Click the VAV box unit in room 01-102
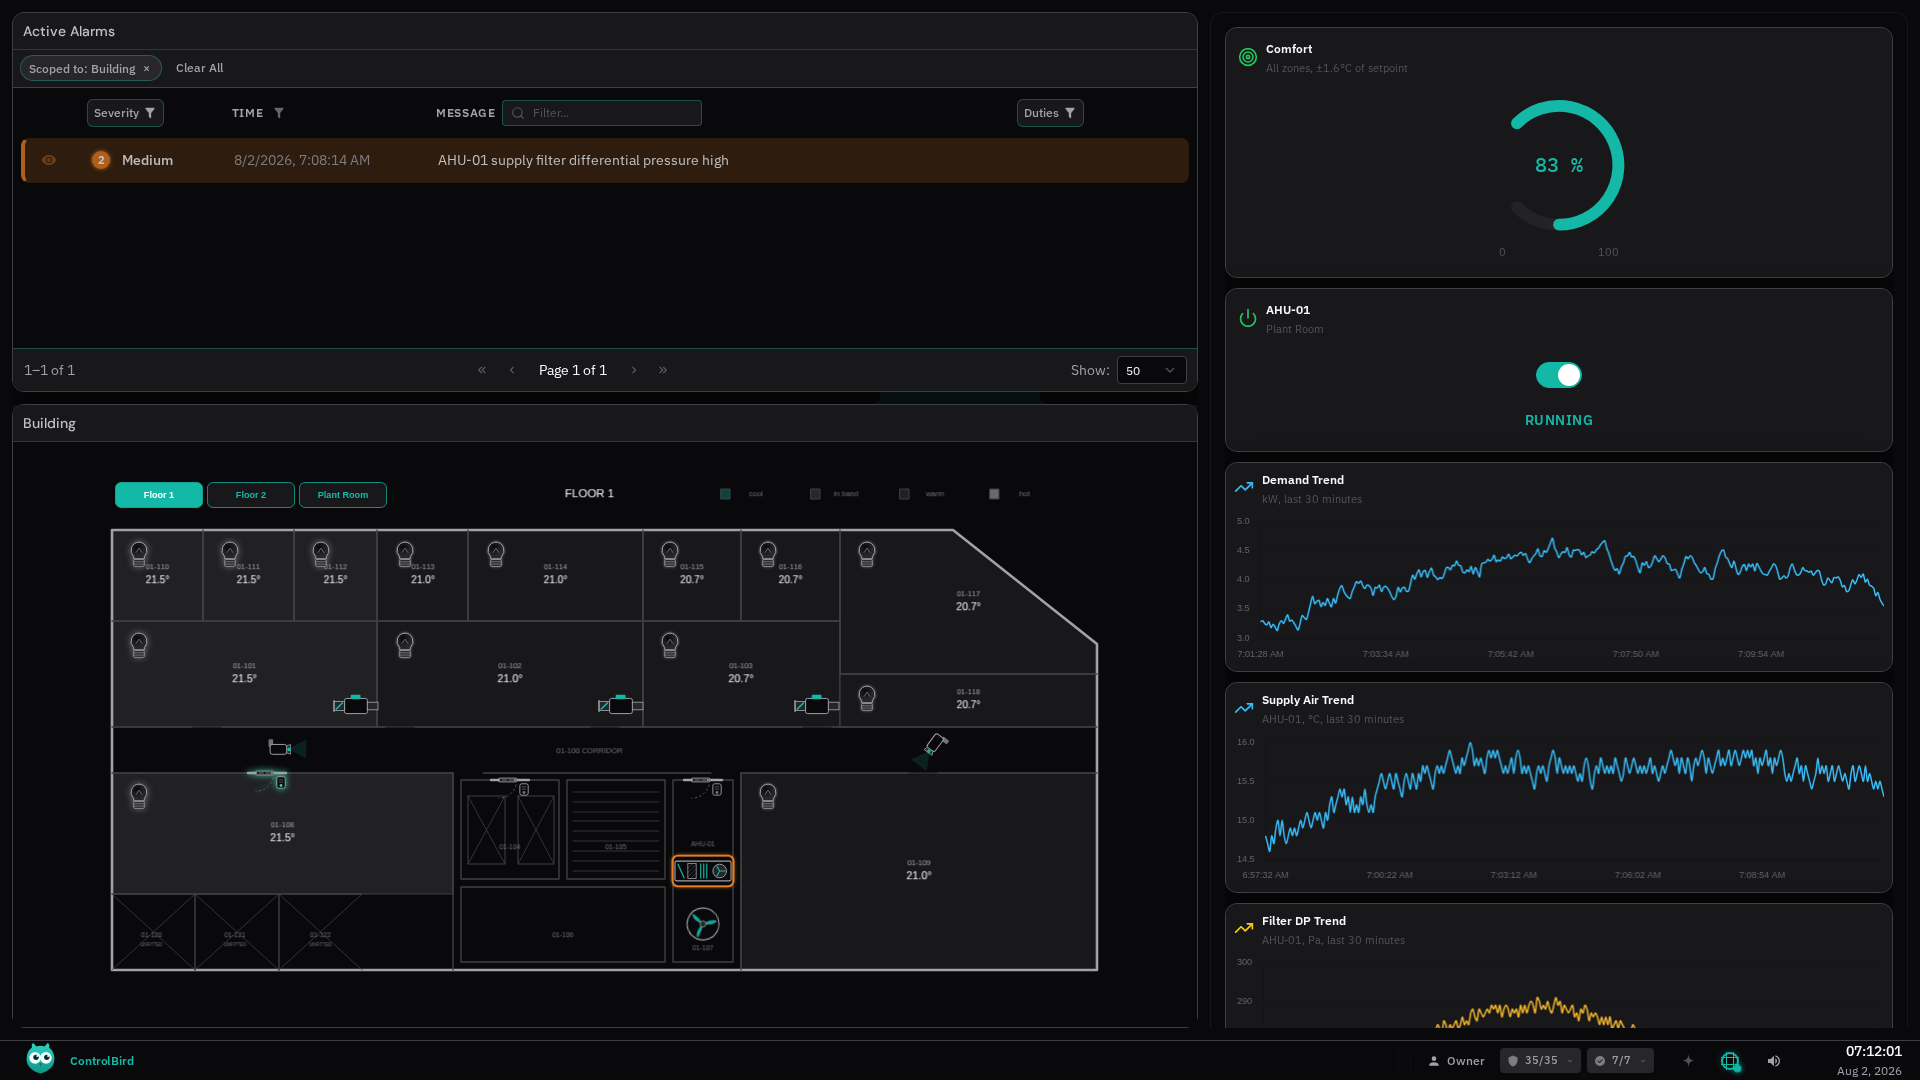Screen dimensions: 1920x1080 pos(620,705)
